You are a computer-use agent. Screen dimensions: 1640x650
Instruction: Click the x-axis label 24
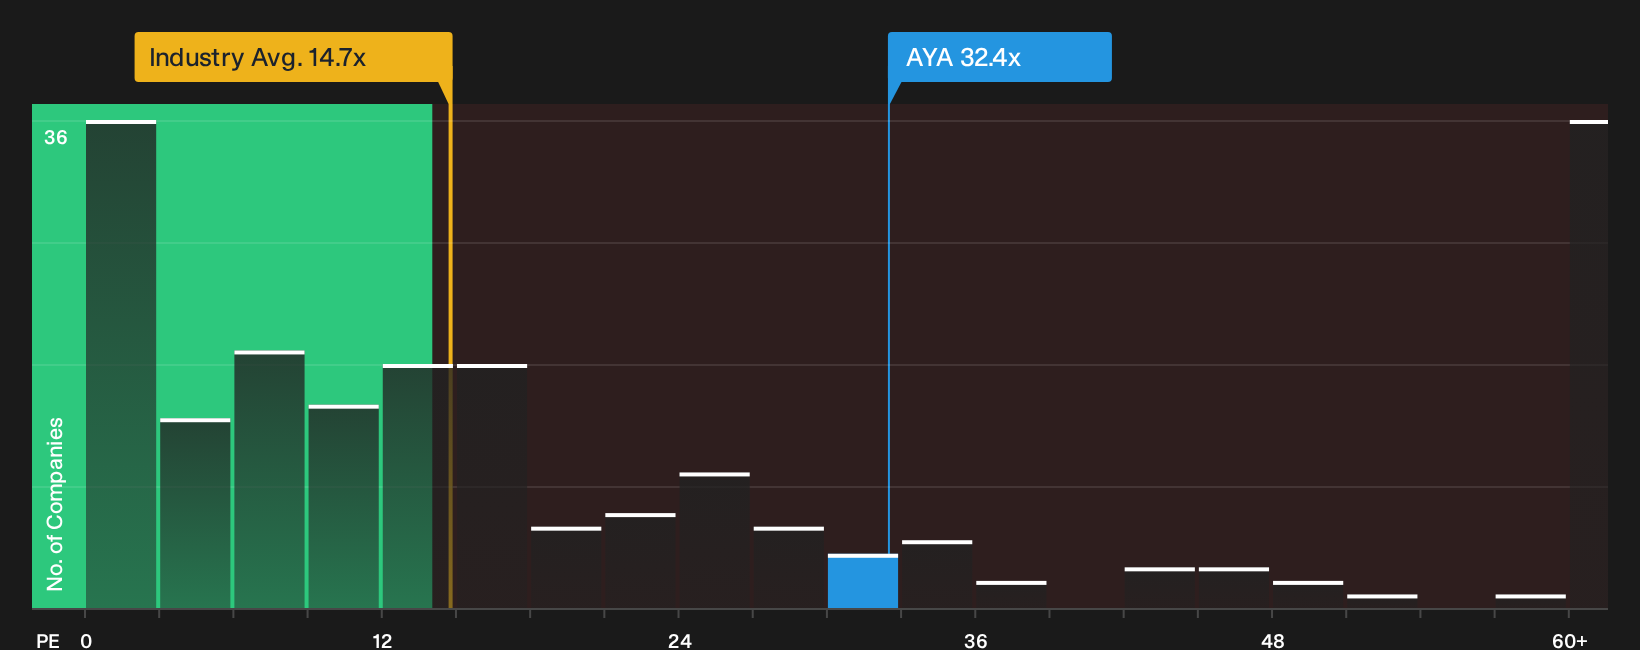coord(679,641)
